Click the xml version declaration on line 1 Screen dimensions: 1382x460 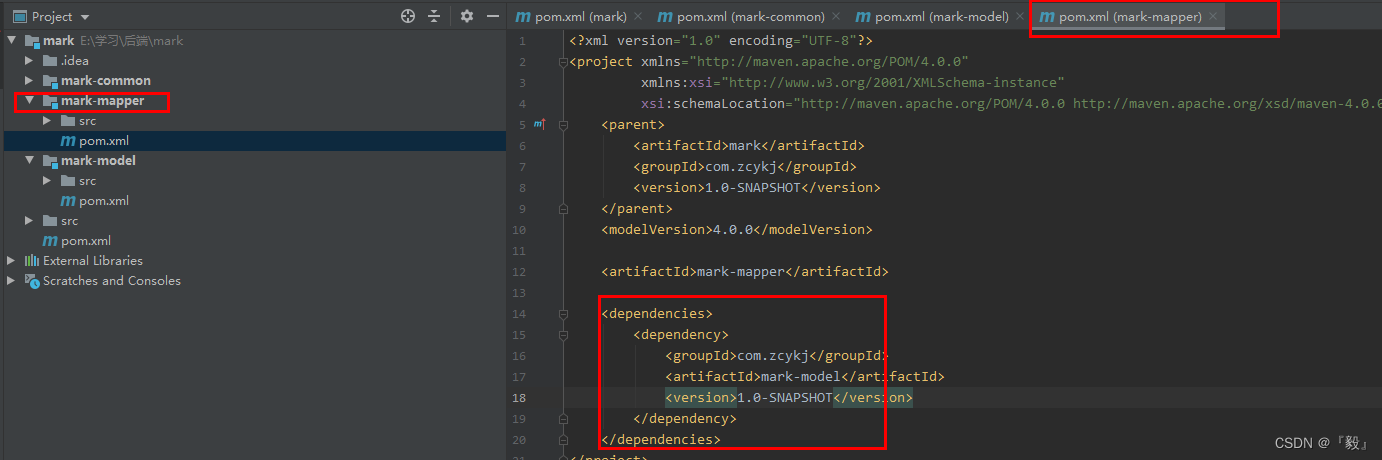(x=722, y=40)
